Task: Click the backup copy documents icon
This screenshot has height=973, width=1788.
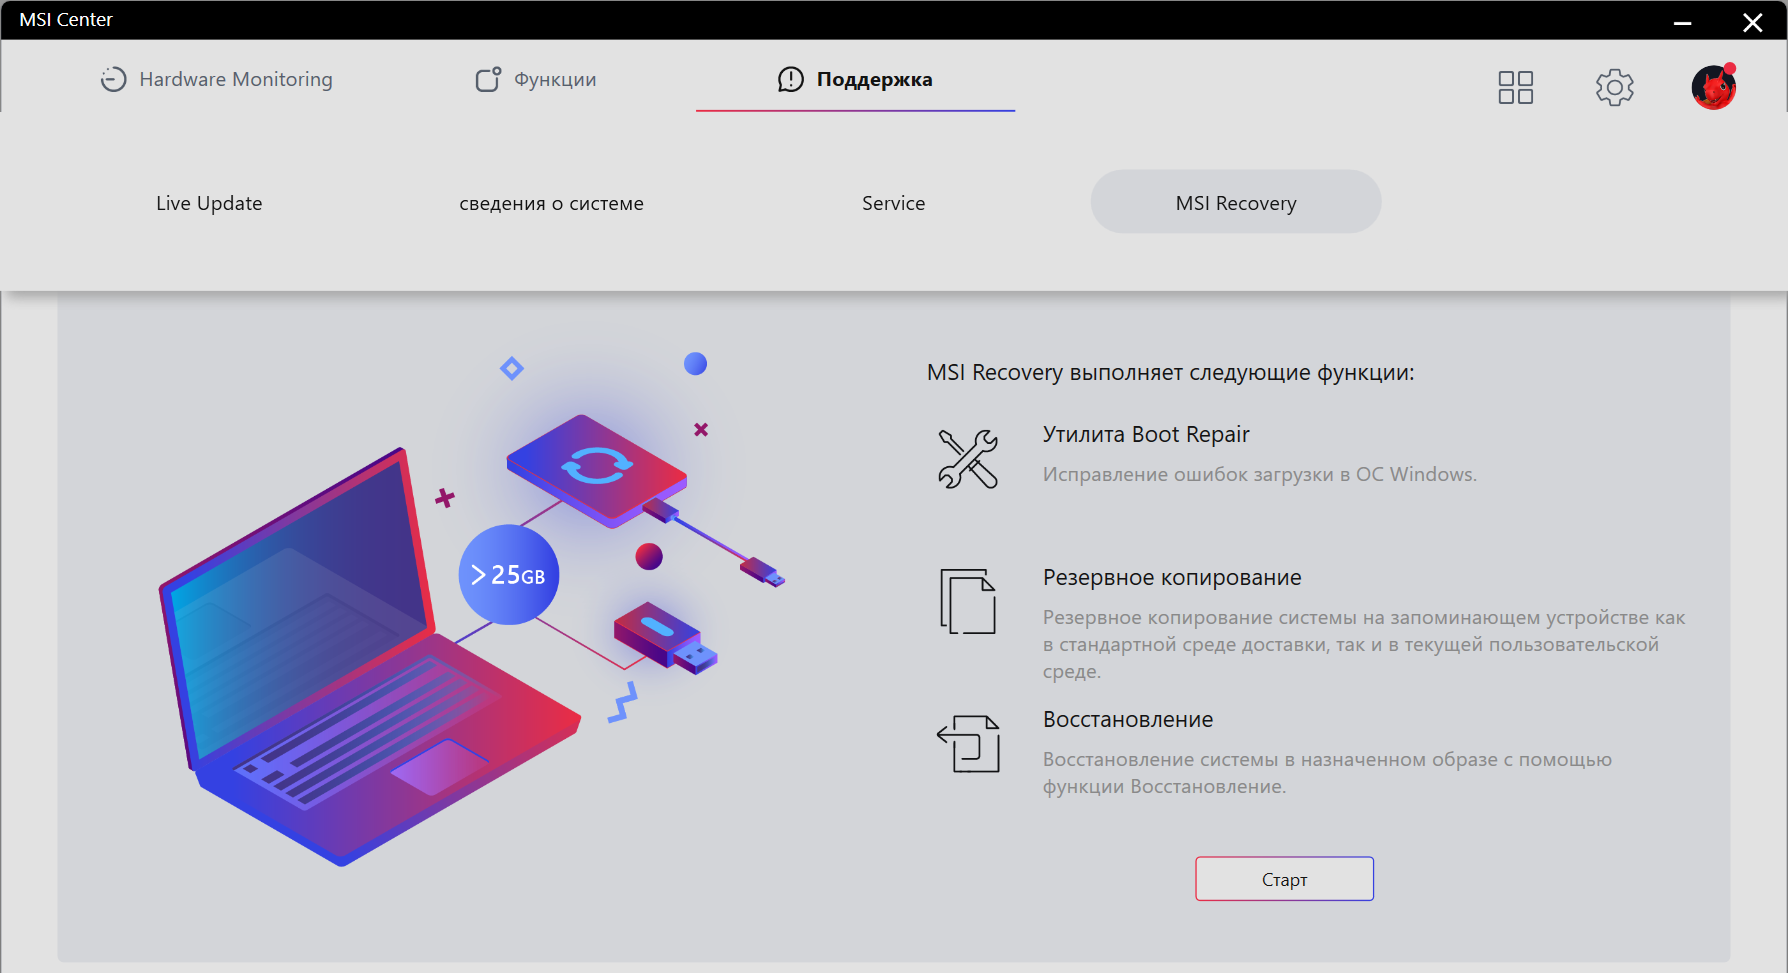Action: [x=968, y=601]
